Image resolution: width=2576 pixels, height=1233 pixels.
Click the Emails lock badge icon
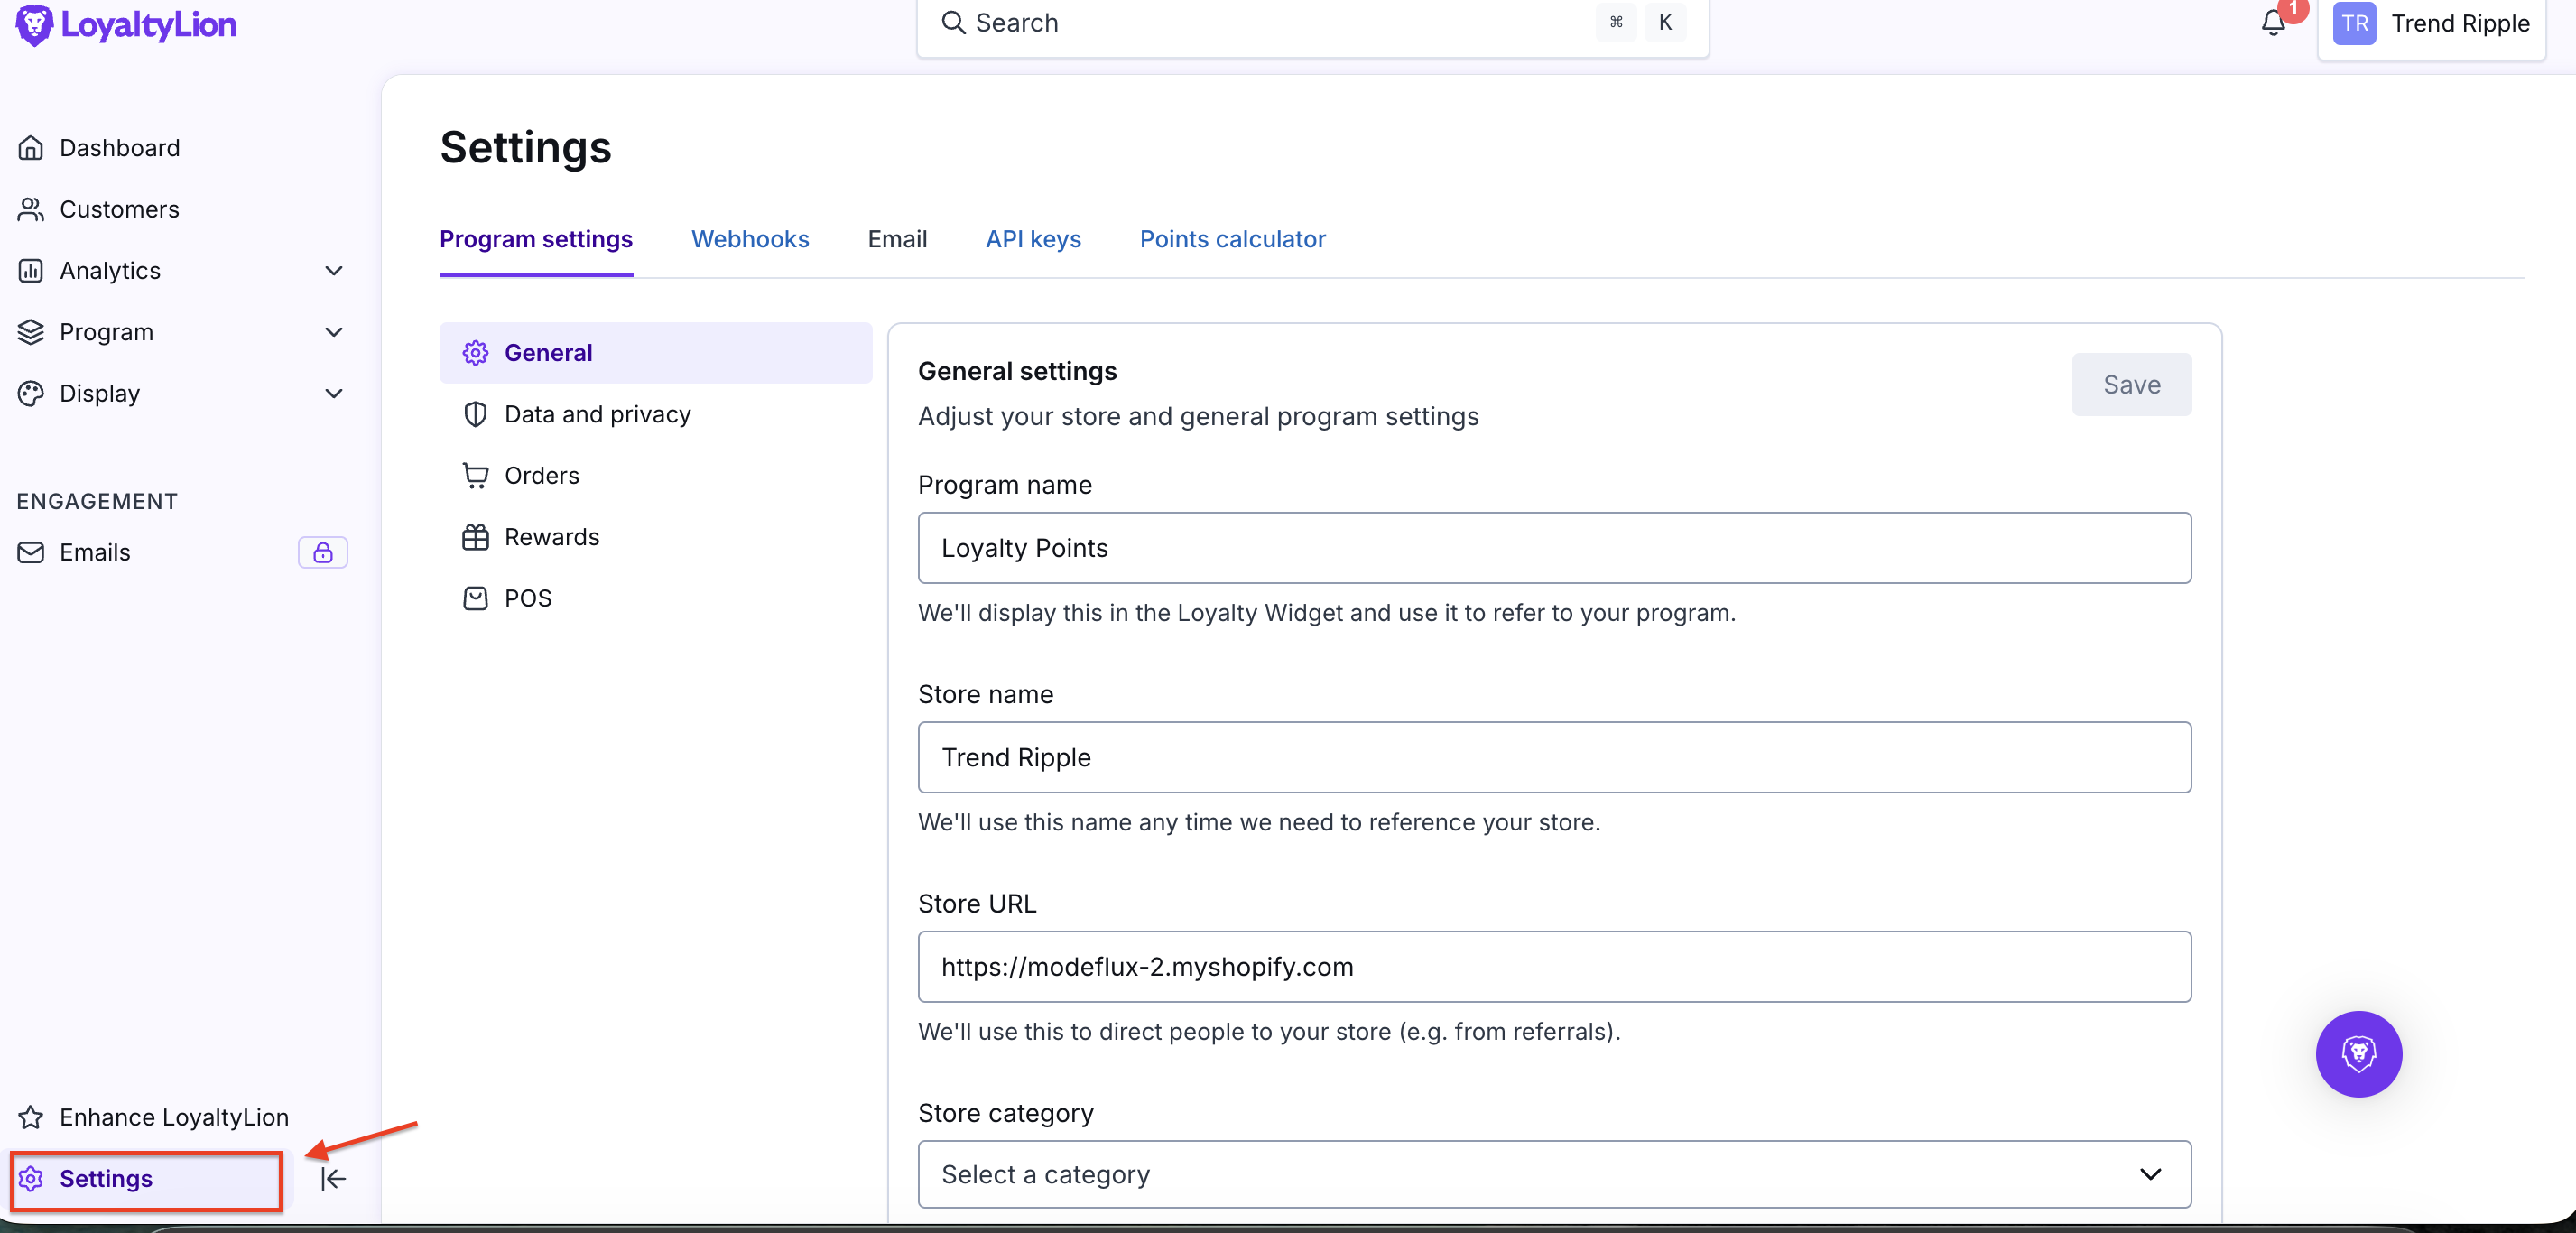(x=322, y=552)
